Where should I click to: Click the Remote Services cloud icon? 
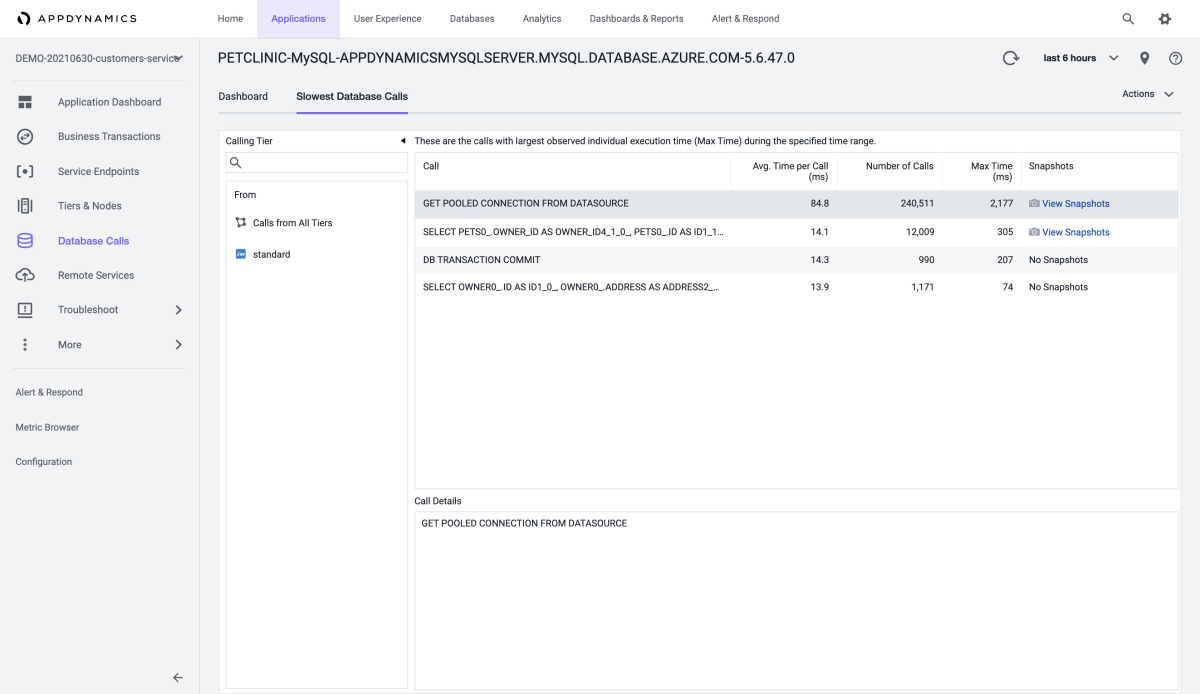click(25, 275)
